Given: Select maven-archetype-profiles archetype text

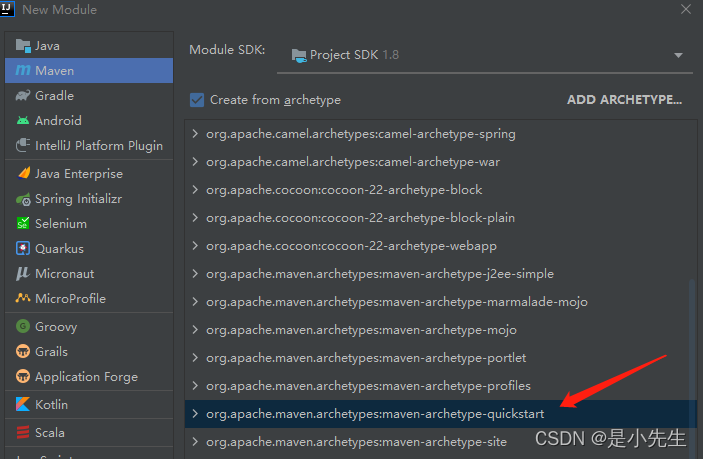Looking at the screenshot, I should 368,386.
